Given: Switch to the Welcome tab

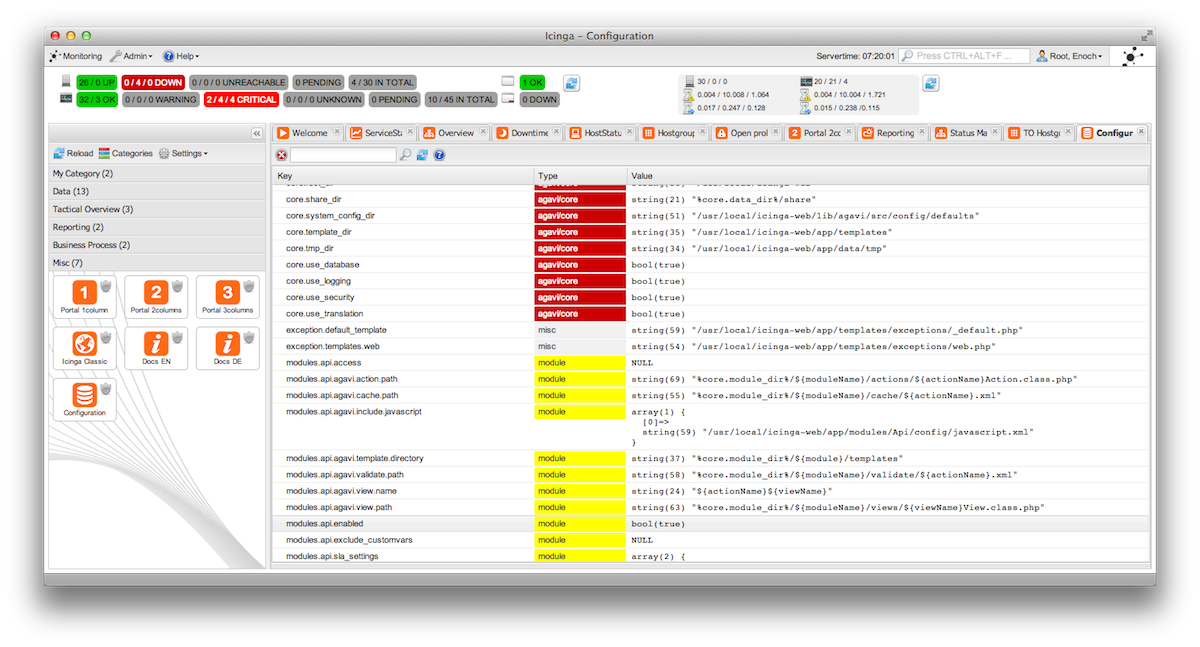Looking at the screenshot, I should click(308, 133).
